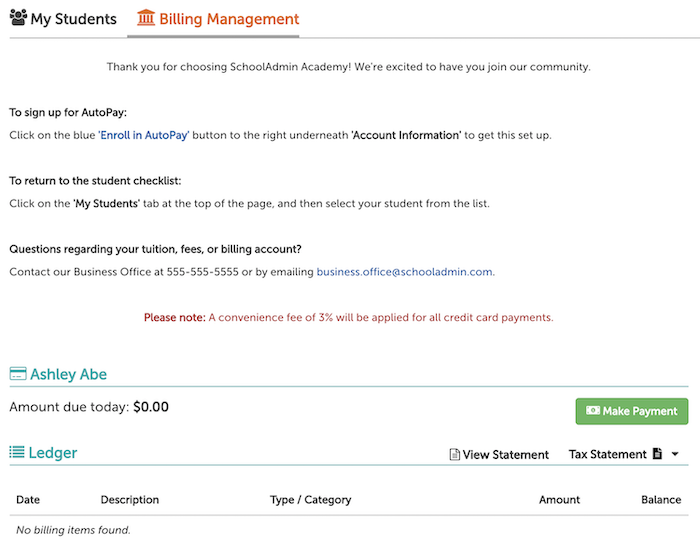Click the Ashley Abe account heading

point(68,374)
